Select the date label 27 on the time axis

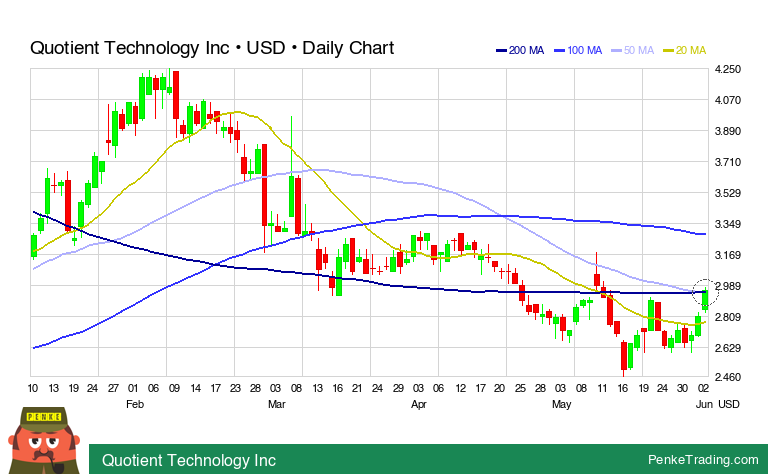[113, 388]
